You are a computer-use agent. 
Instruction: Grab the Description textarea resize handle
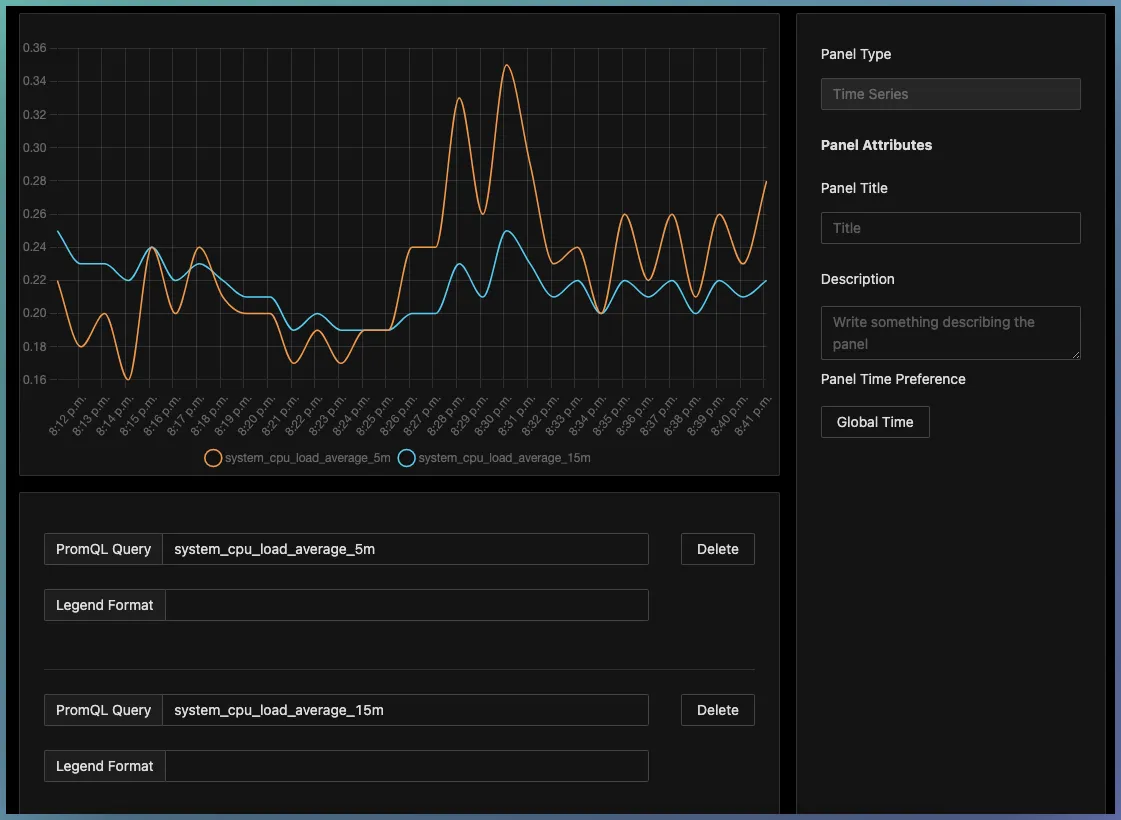[1075, 354]
